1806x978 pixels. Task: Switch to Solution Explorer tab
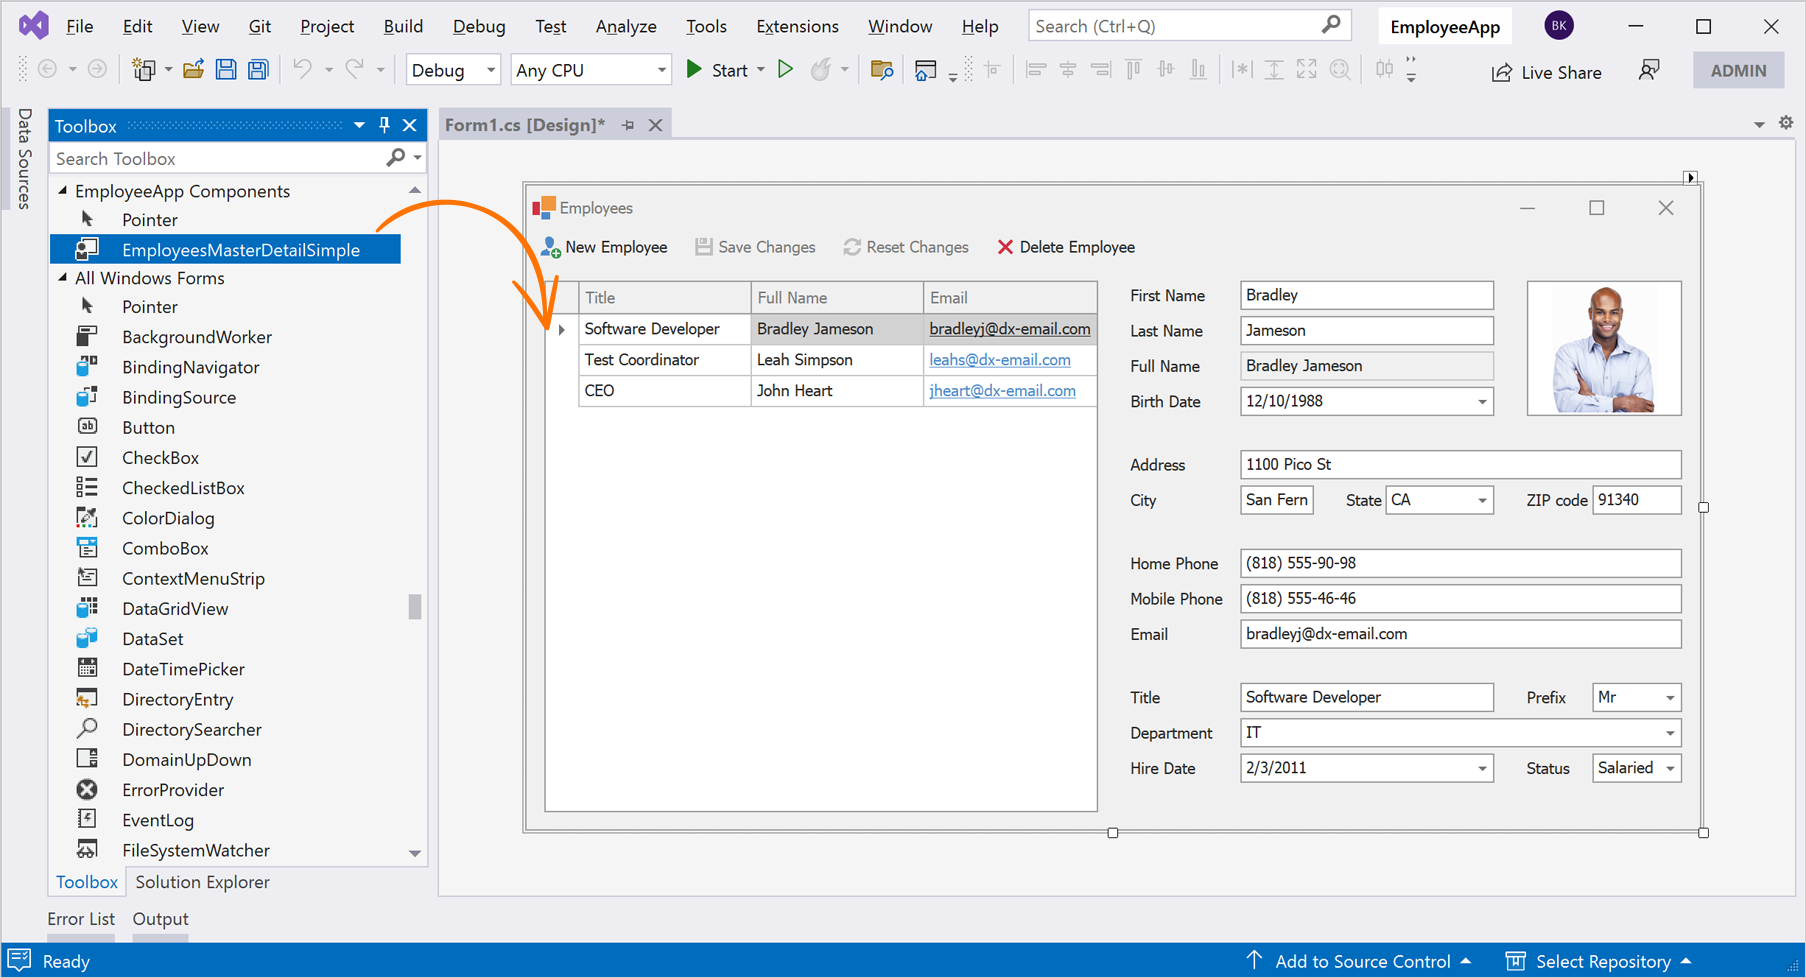202,882
